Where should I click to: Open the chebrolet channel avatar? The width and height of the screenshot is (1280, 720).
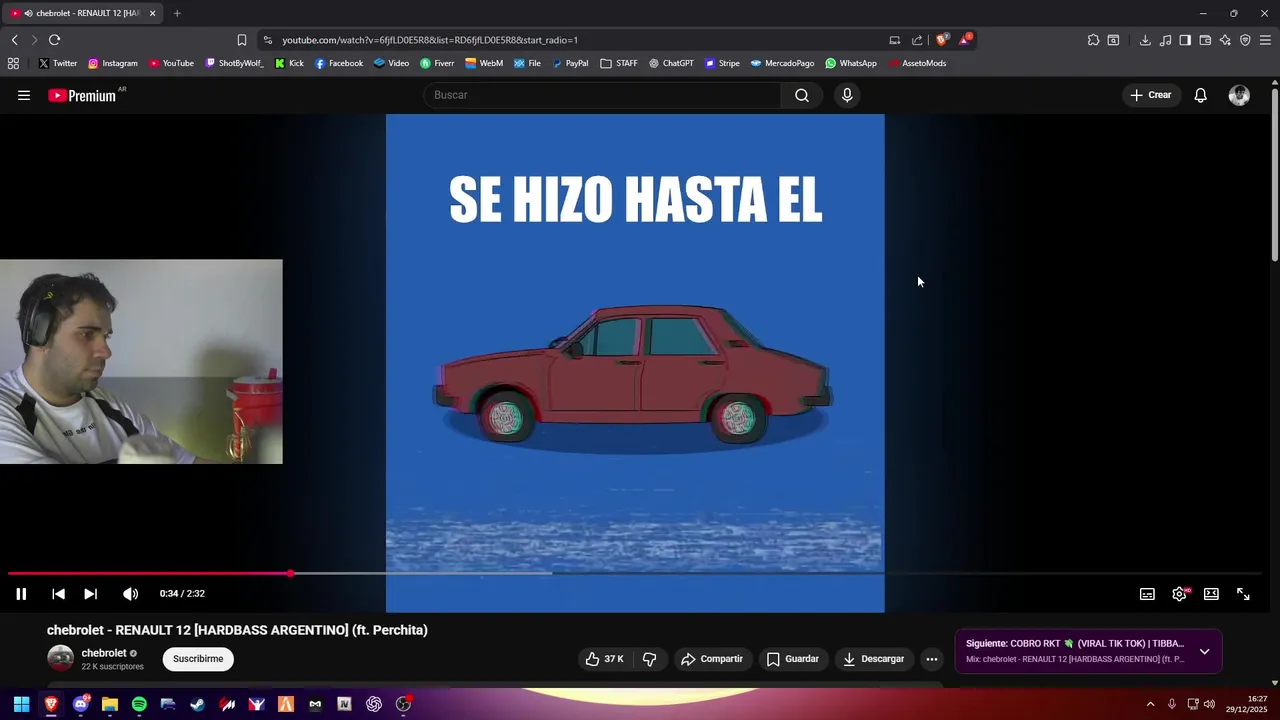click(61, 658)
